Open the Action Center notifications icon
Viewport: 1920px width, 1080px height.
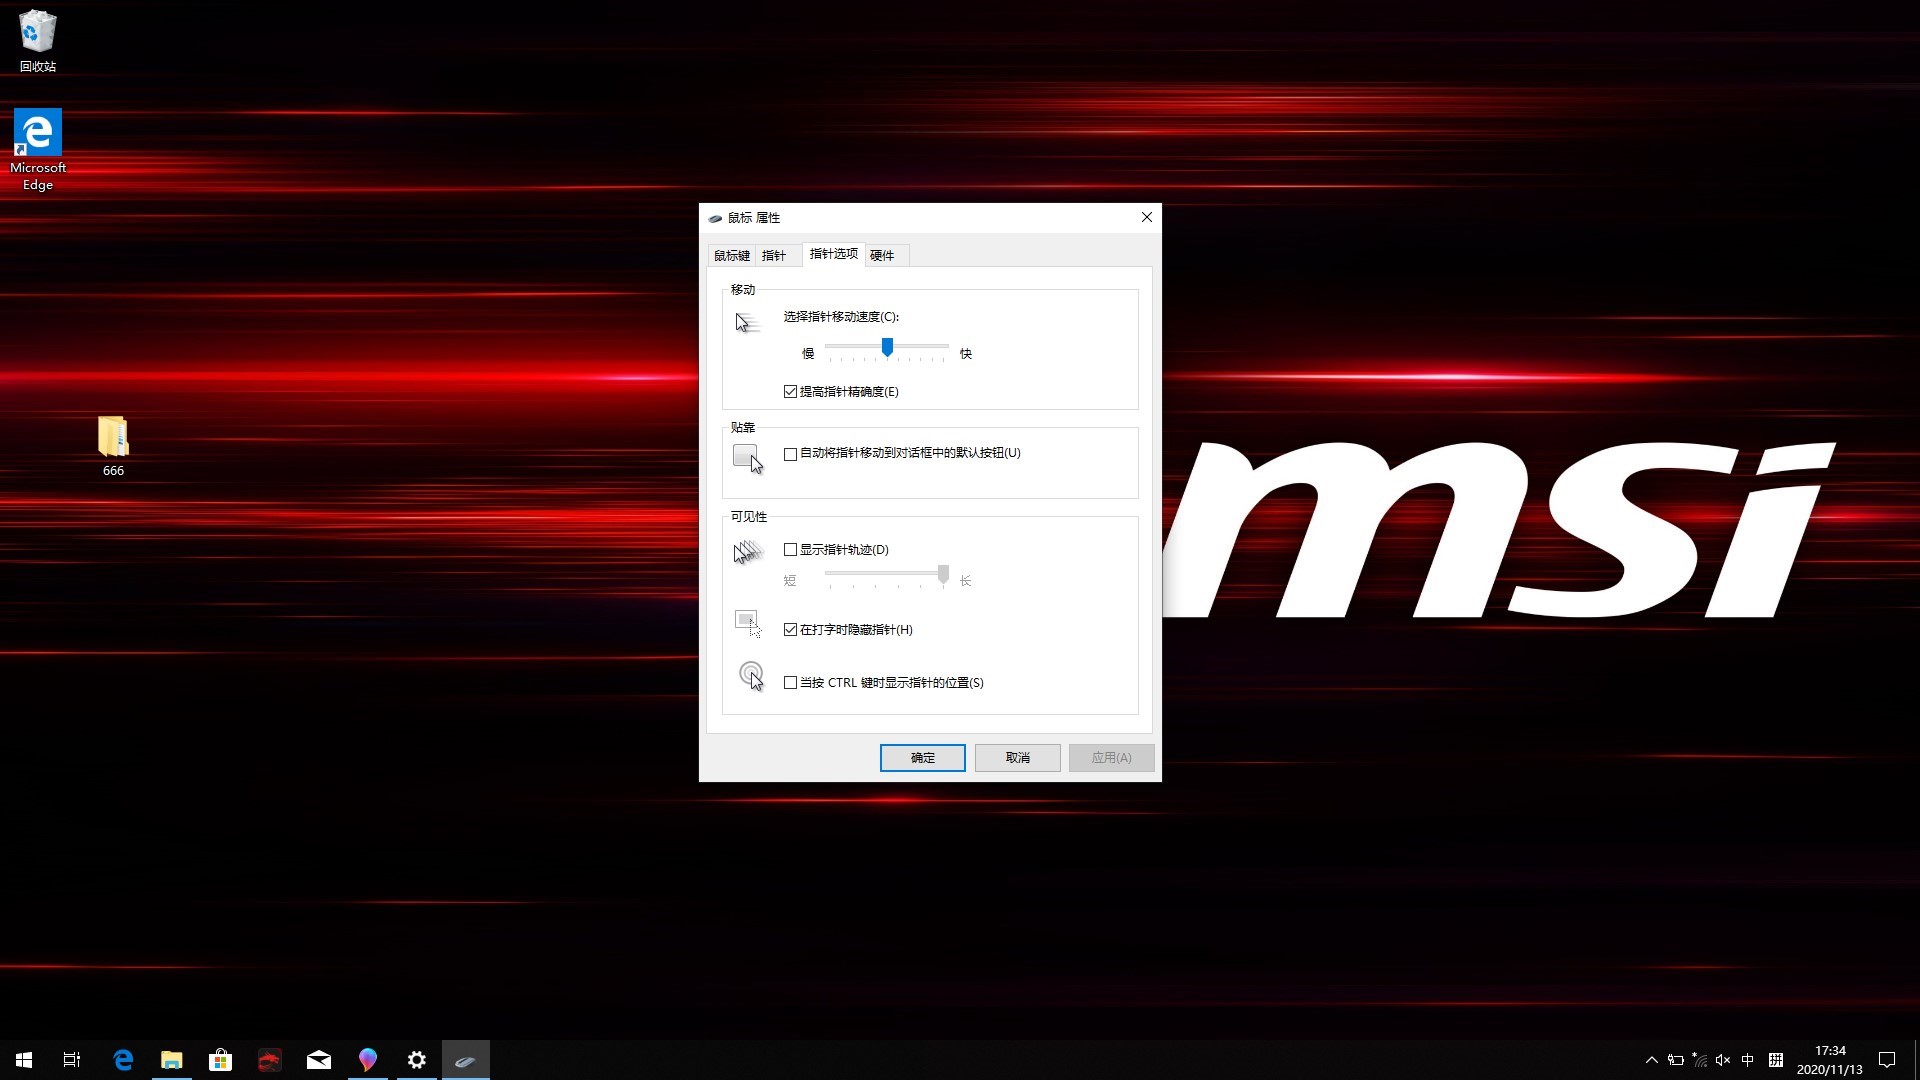tap(1887, 1060)
